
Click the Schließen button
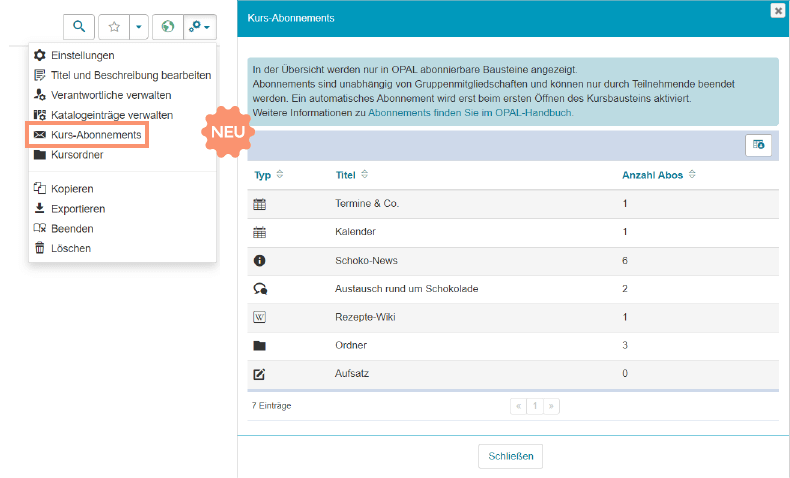[x=510, y=455]
